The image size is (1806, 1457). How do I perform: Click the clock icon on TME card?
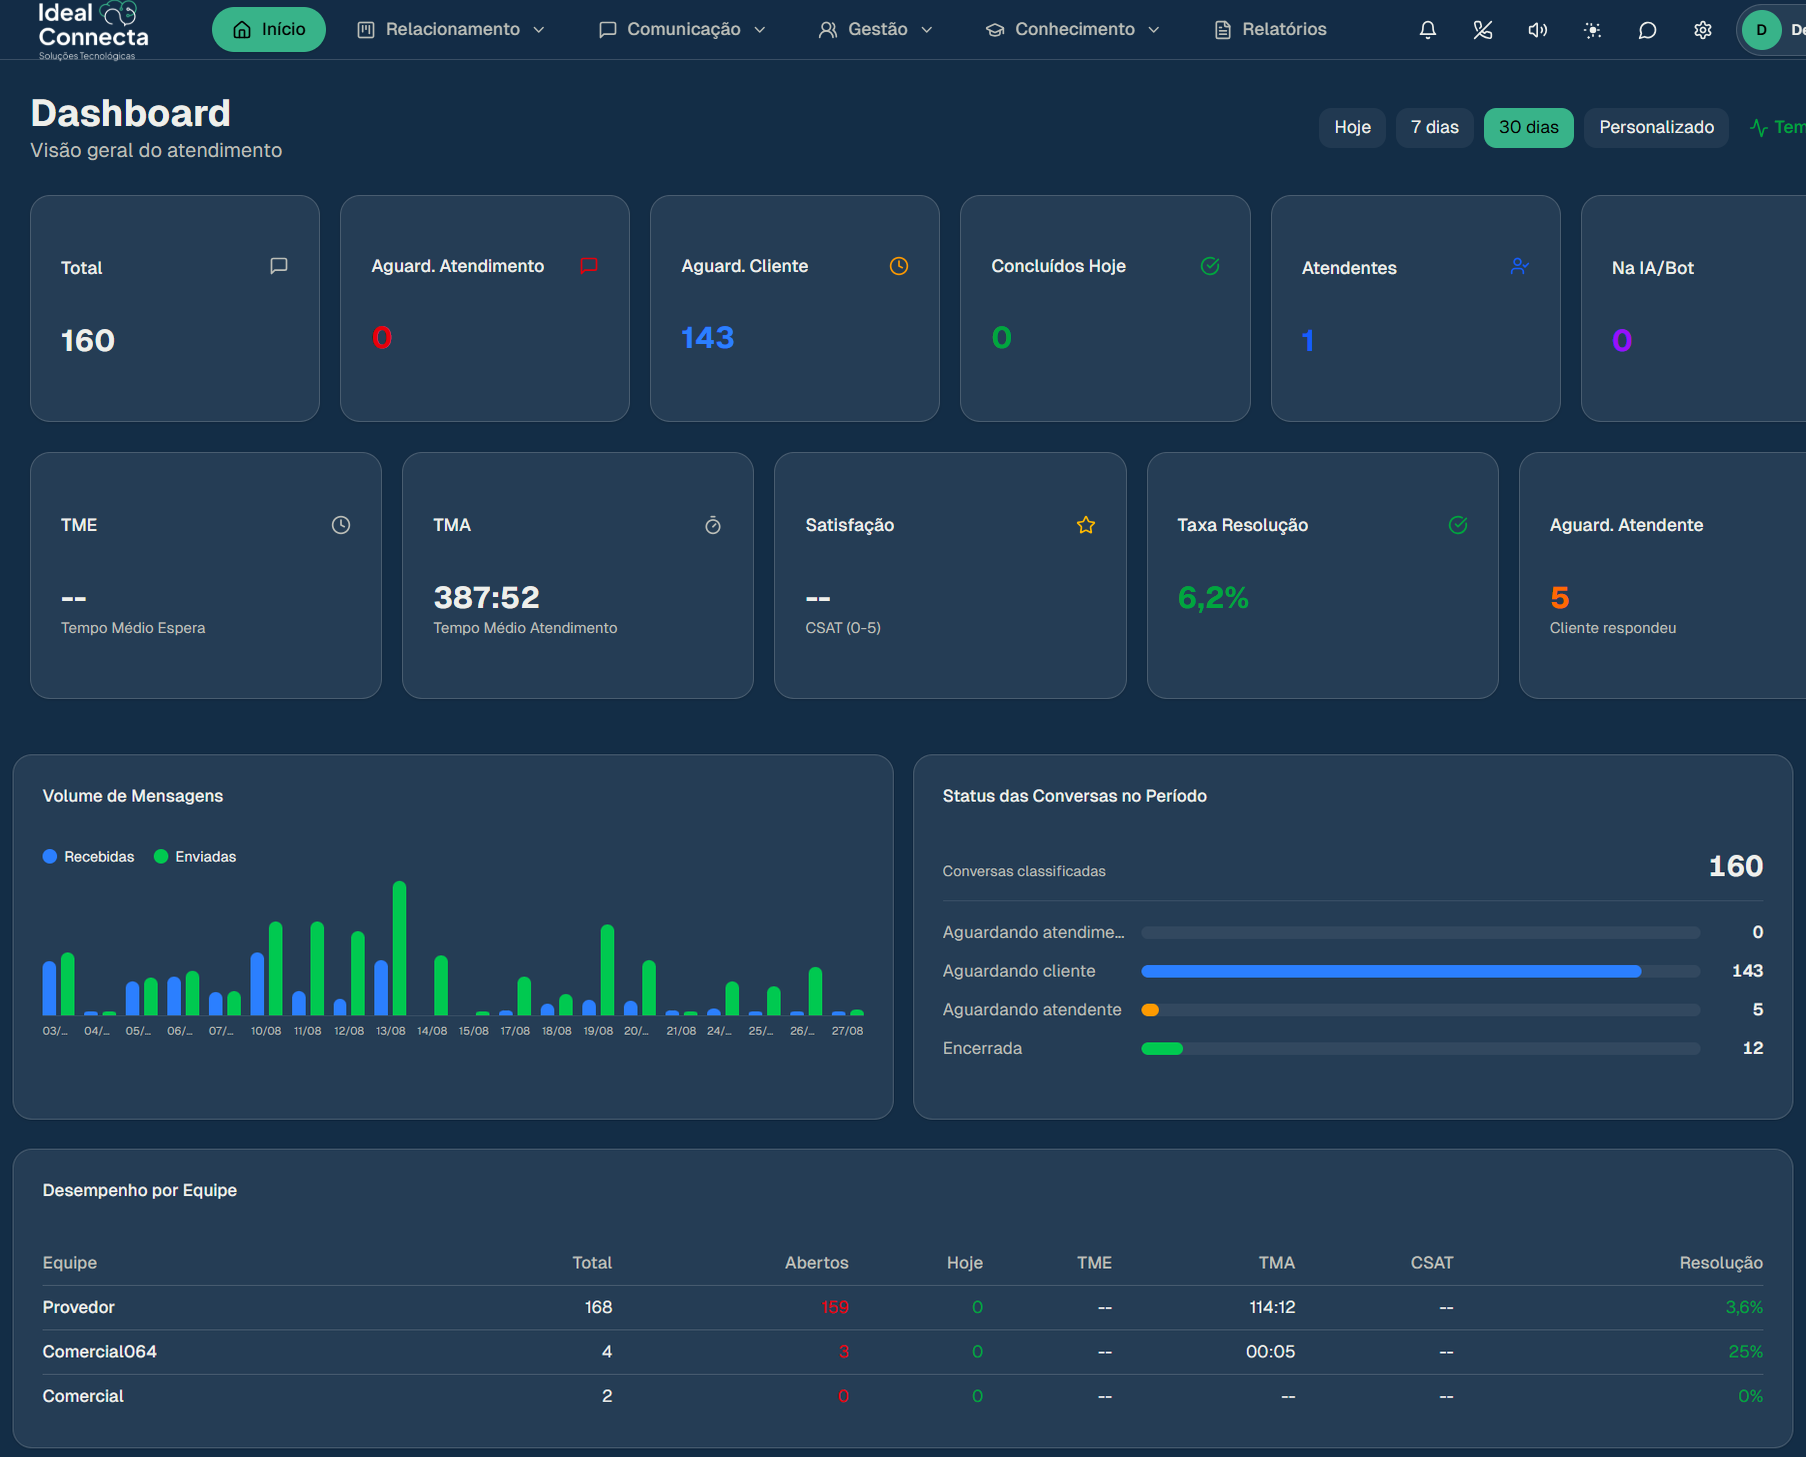click(341, 525)
